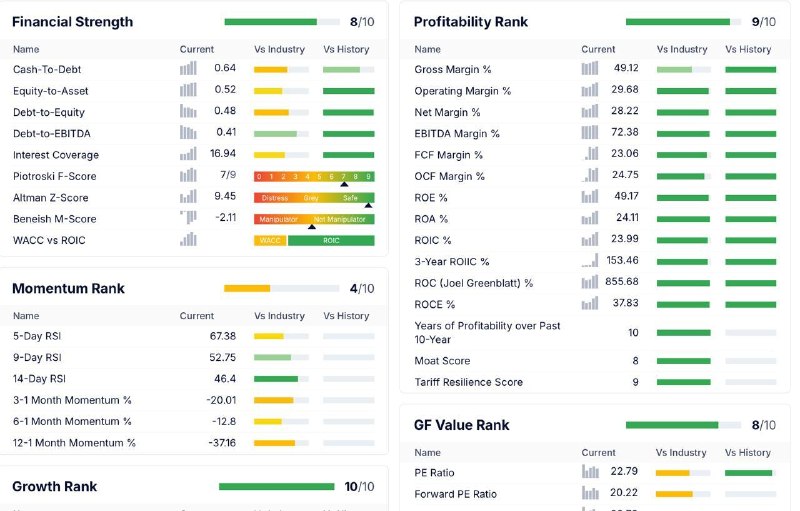Open the Beneish M-Score mini chart icon

(188, 218)
